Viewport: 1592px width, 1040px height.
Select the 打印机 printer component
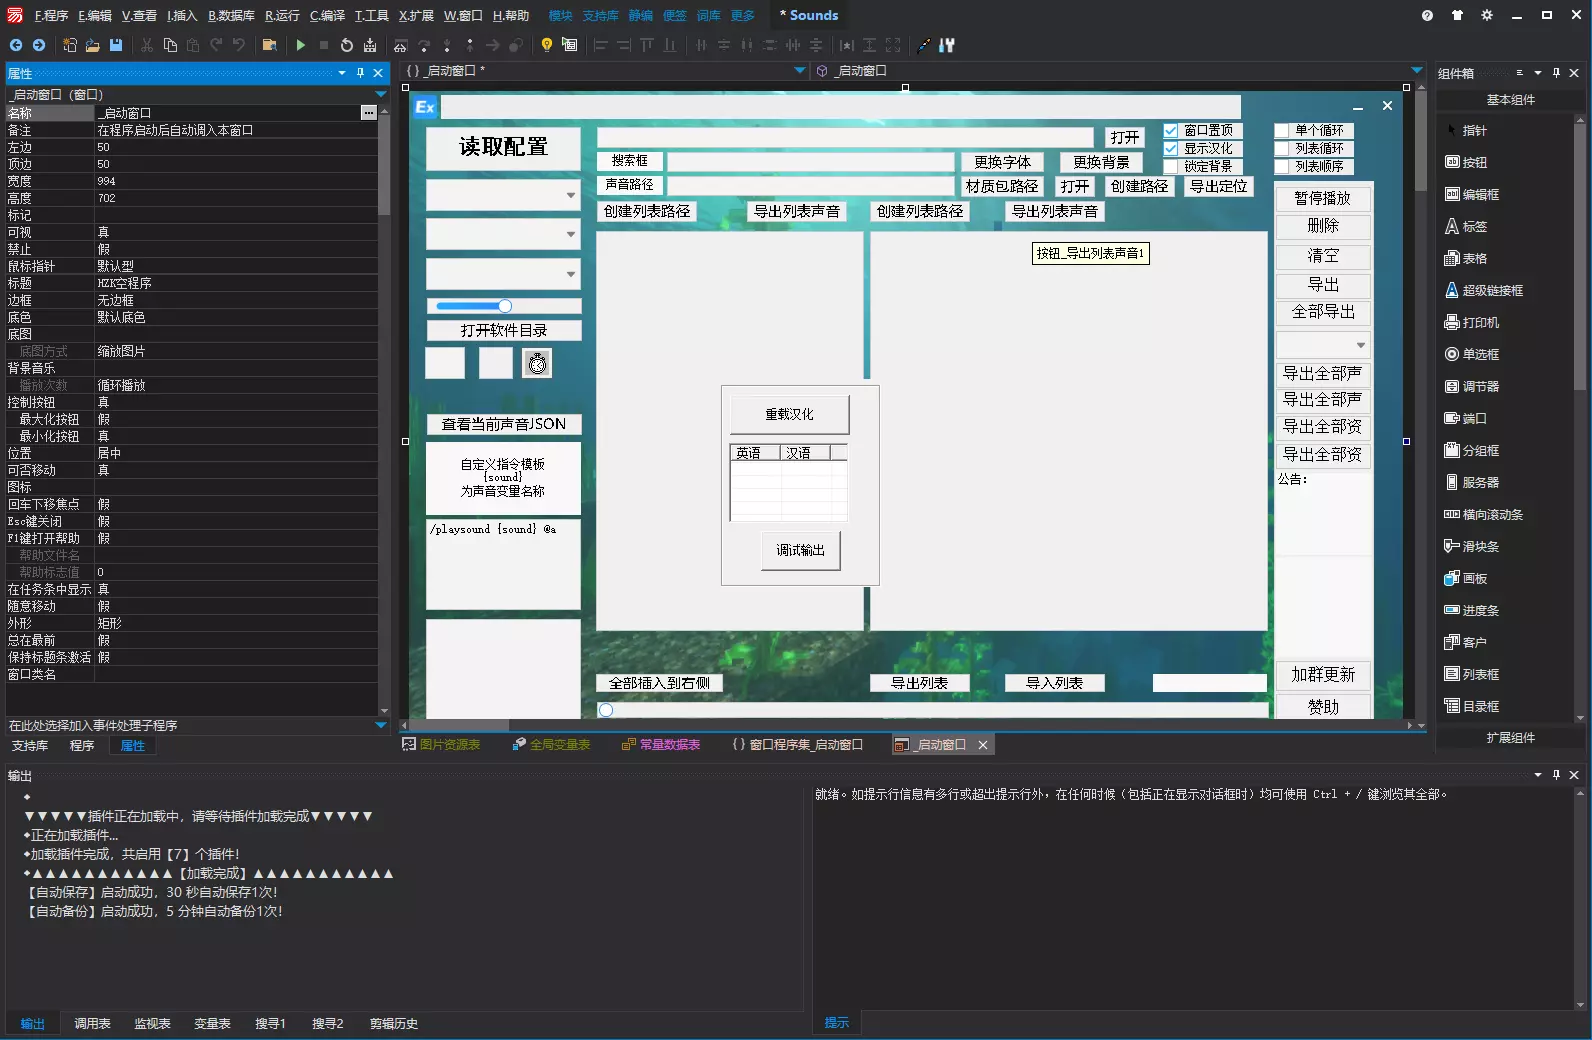pyautogui.click(x=1472, y=322)
